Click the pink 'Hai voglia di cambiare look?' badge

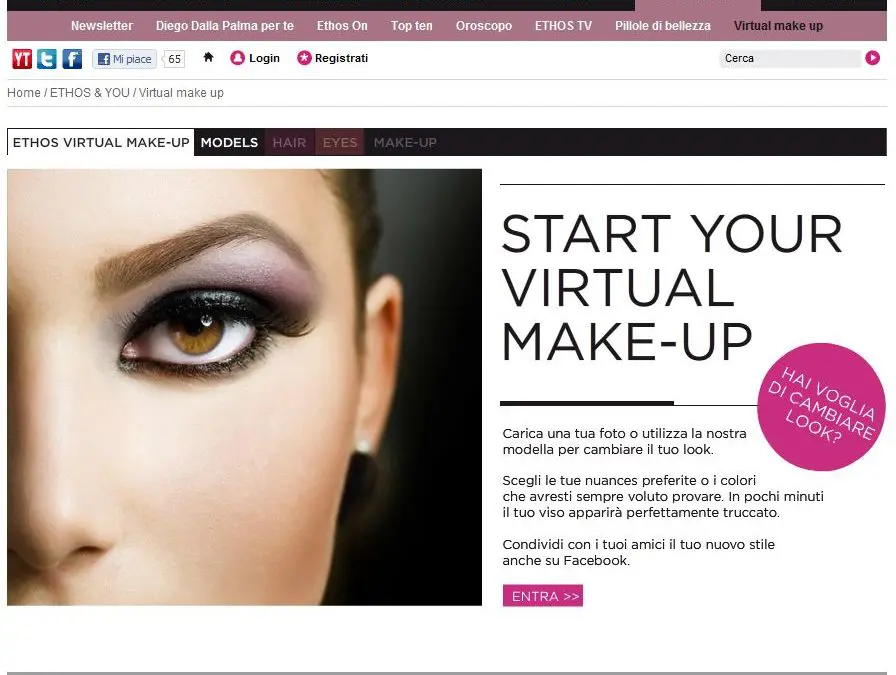821,406
